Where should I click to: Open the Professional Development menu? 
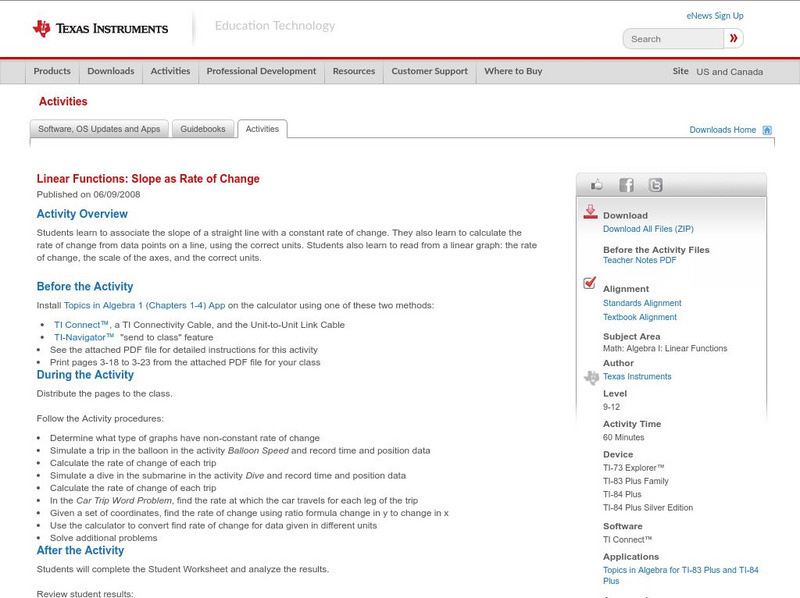(x=261, y=71)
